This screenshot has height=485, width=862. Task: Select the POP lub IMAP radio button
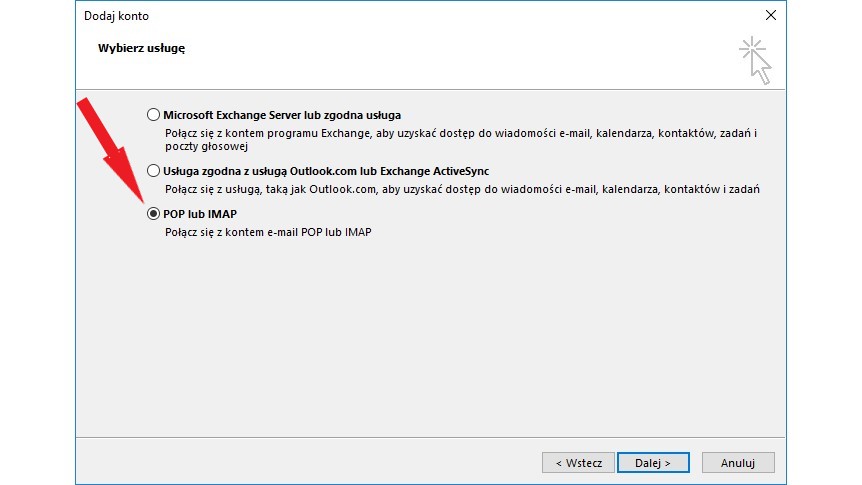pyautogui.click(x=153, y=213)
